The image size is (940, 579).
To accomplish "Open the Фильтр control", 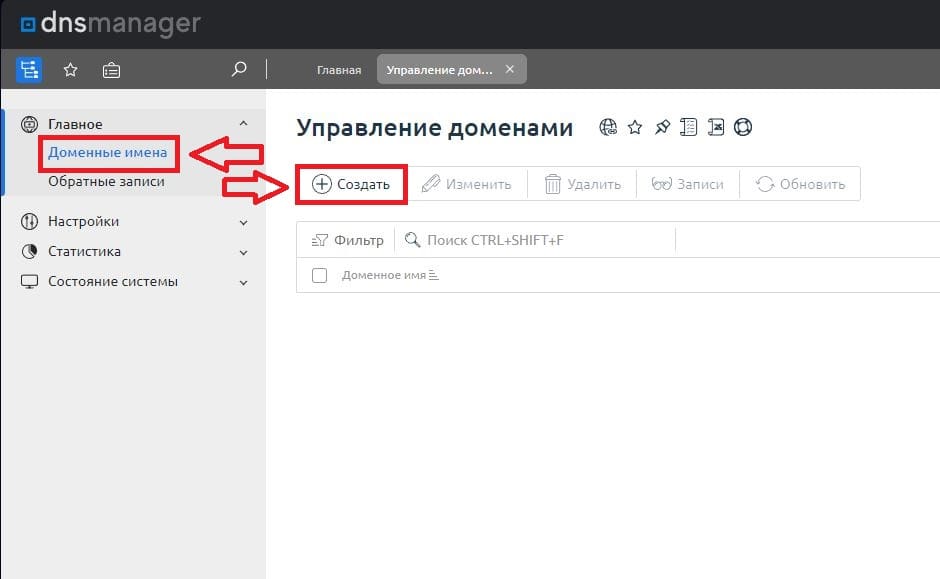I will coord(347,240).
